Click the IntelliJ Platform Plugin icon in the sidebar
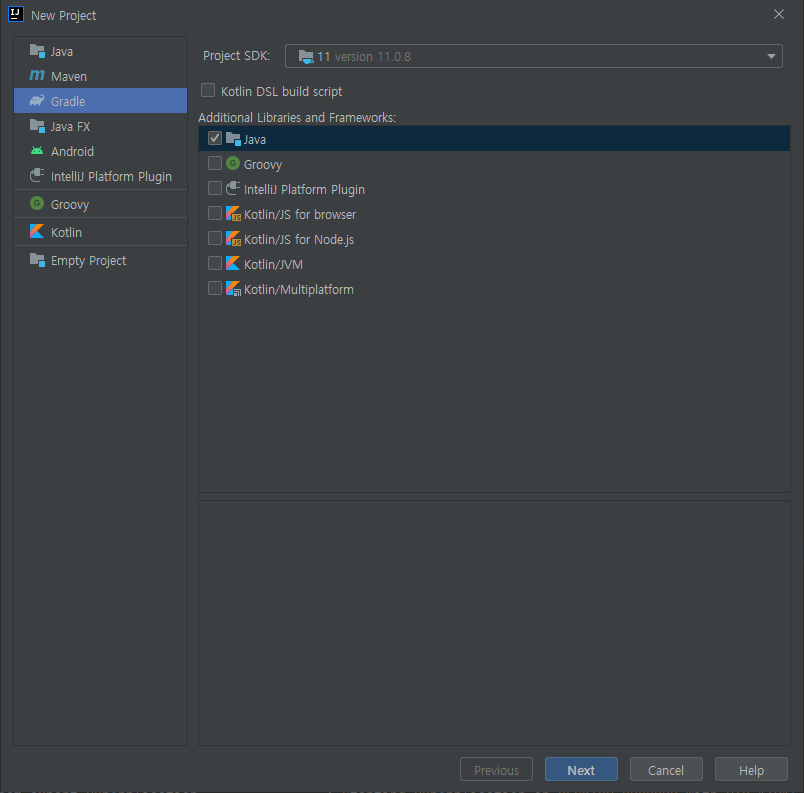 point(37,175)
